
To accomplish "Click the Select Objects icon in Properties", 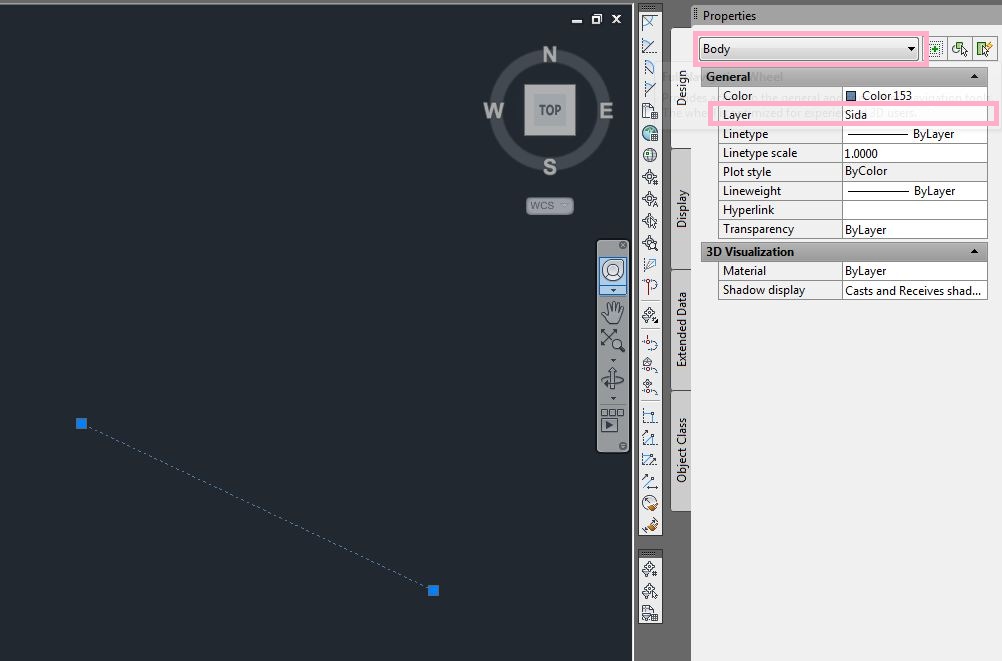I will point(960,48).
